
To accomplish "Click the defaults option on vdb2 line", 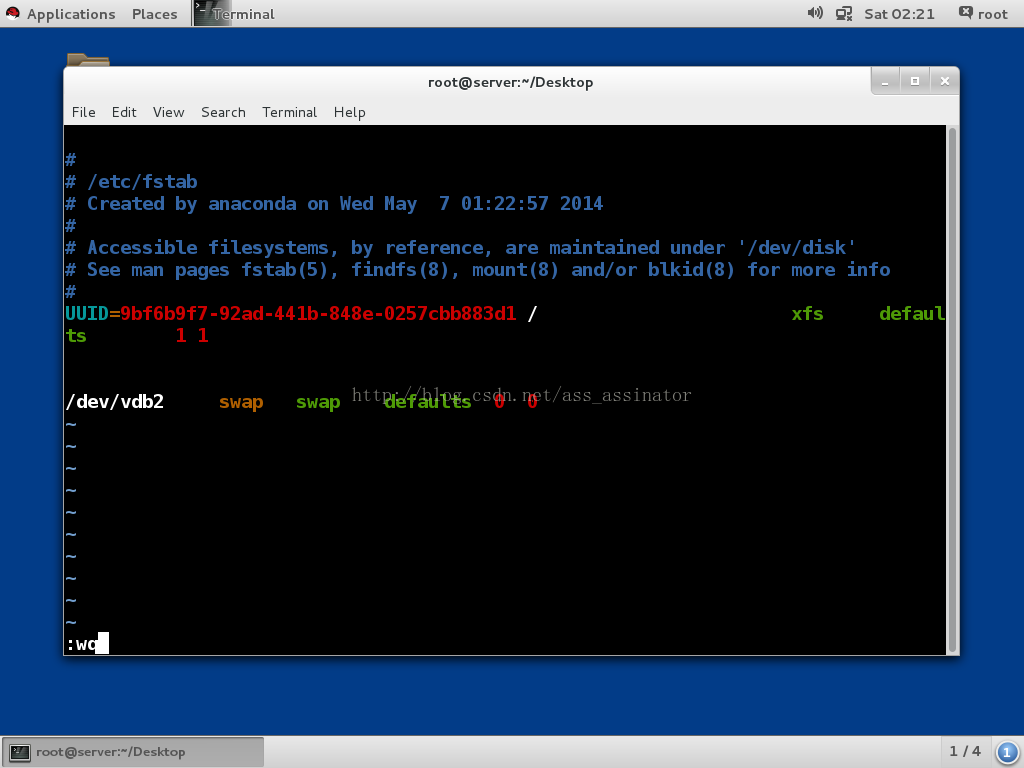I will 428,401.
